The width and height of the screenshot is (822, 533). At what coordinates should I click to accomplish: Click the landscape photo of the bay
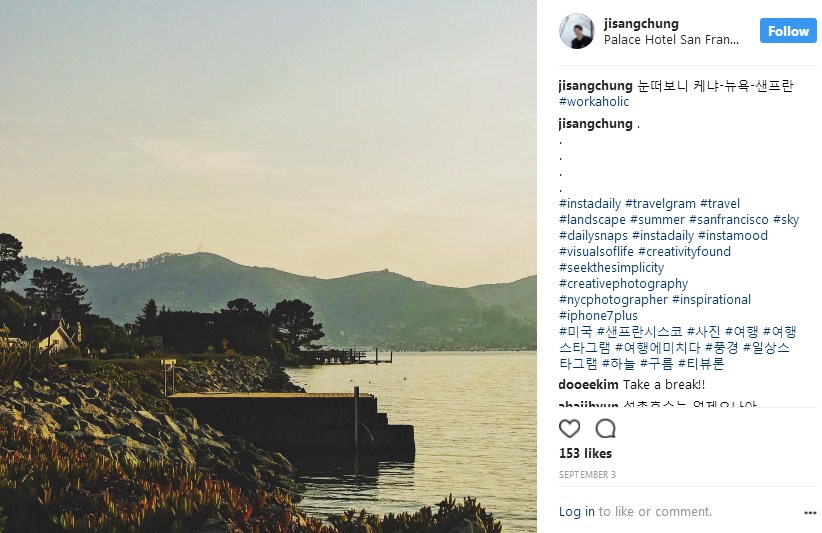point(268,266)
